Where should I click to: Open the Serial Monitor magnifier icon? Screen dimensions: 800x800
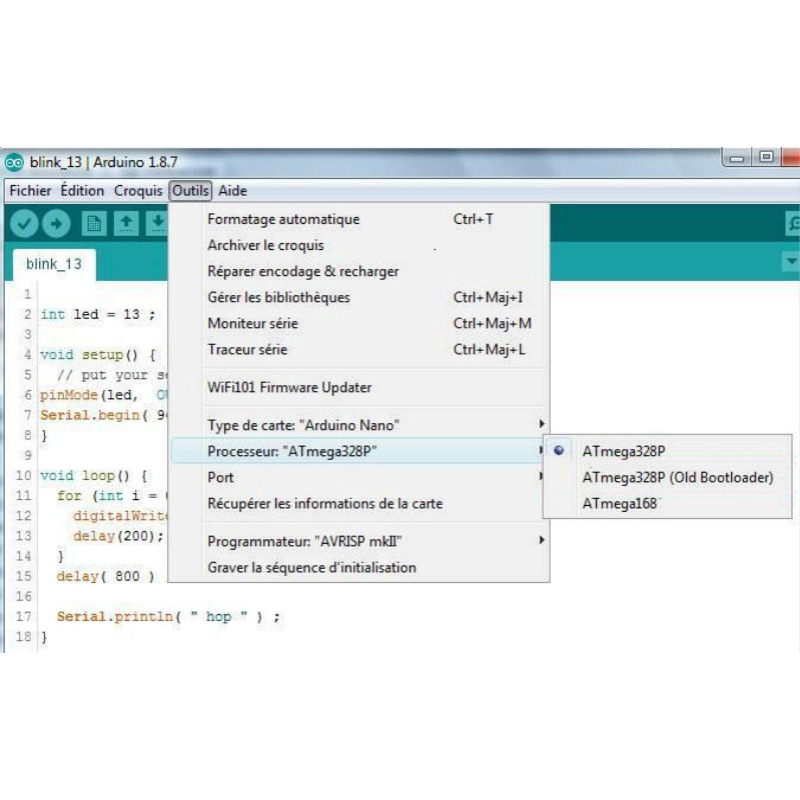point(793,224)
